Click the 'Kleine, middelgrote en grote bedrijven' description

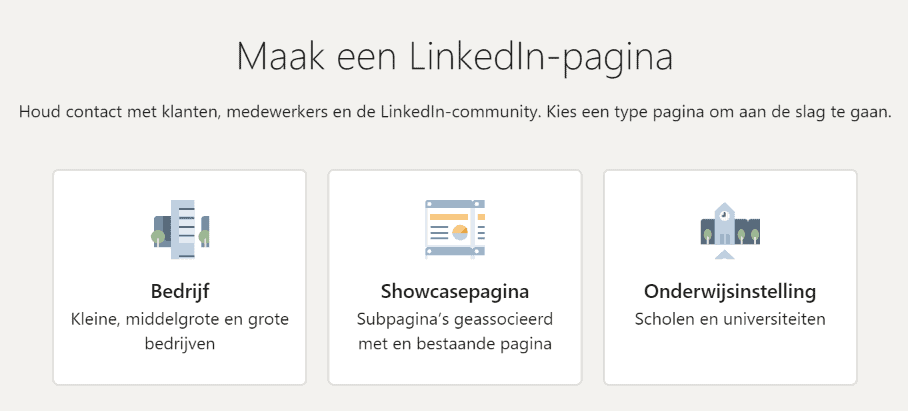179,332
